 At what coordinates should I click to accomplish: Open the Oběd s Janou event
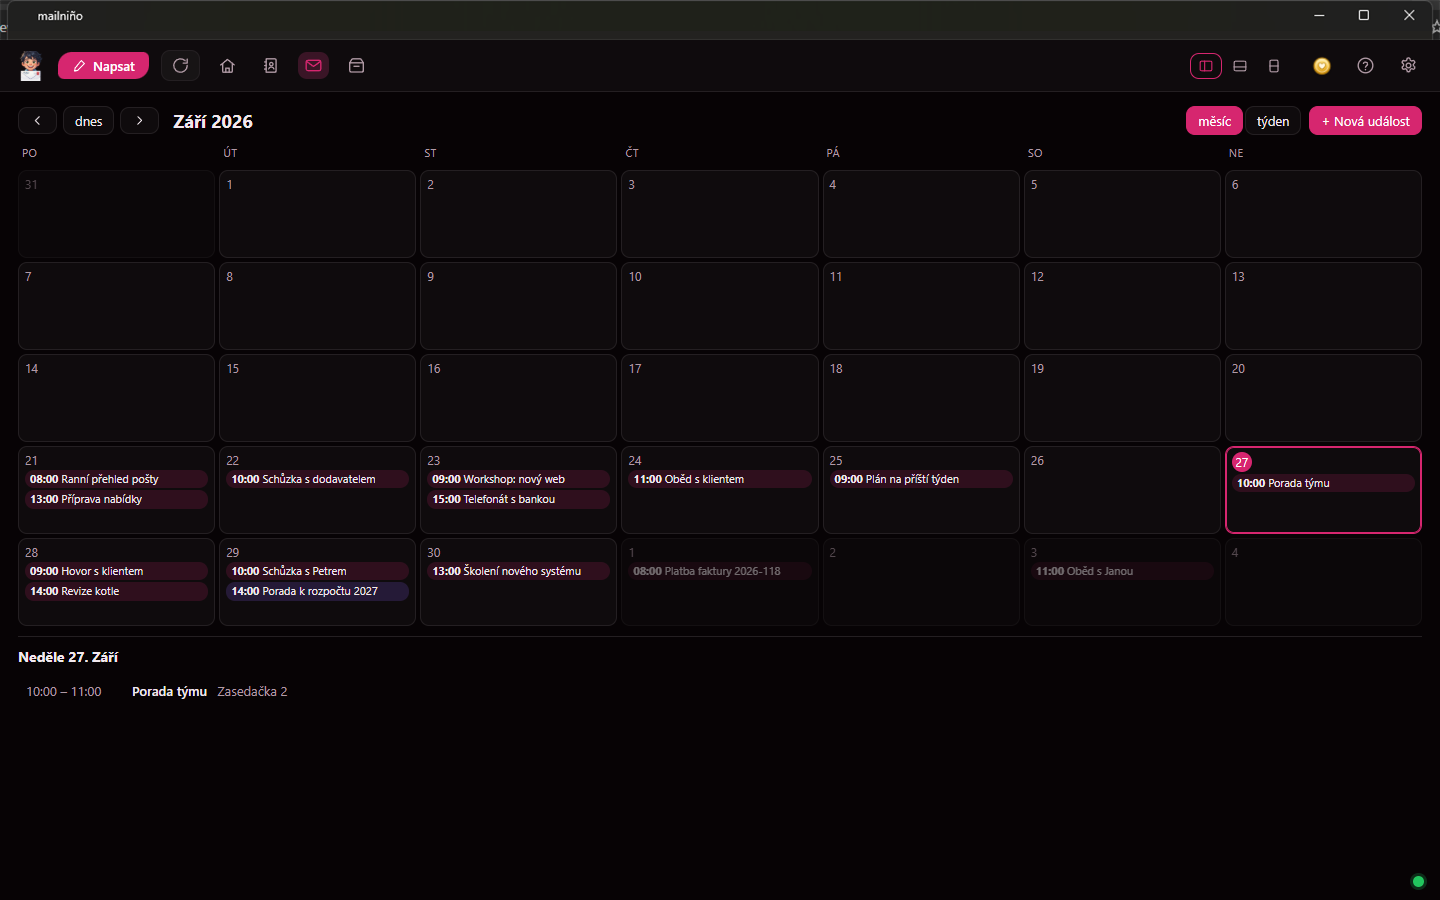tap(1122, 572)
